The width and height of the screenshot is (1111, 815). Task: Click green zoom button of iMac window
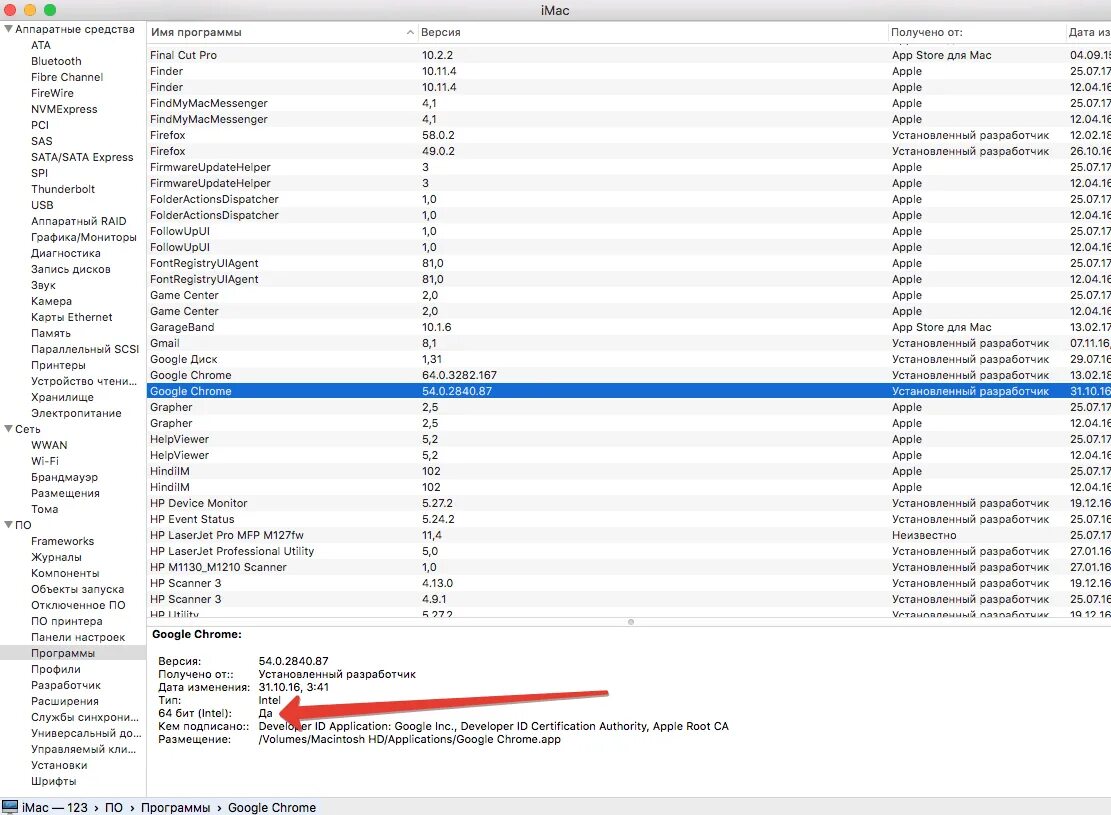50,10
